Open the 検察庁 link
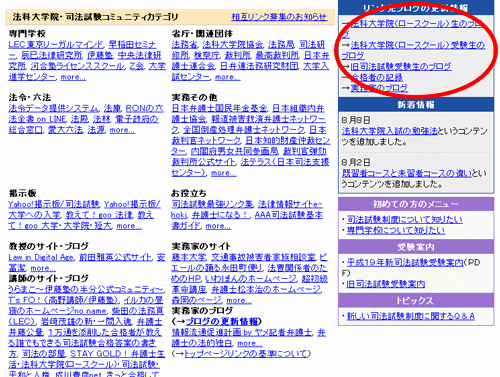Viewport: 500px width, 377px height. click(207, 55)
